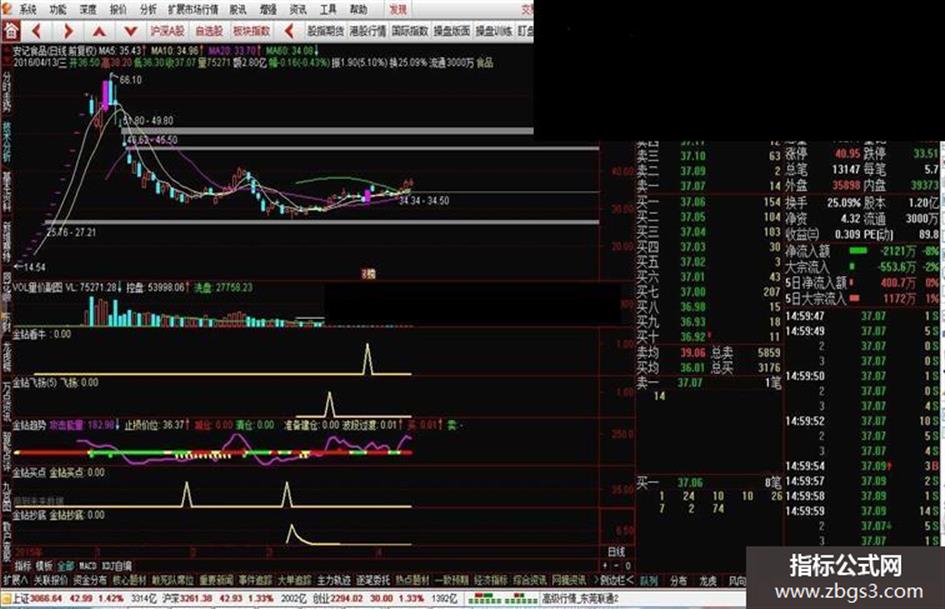Click the home icon in the toolbar
This screenshot has height=609, width=945.
pos(11,31)
